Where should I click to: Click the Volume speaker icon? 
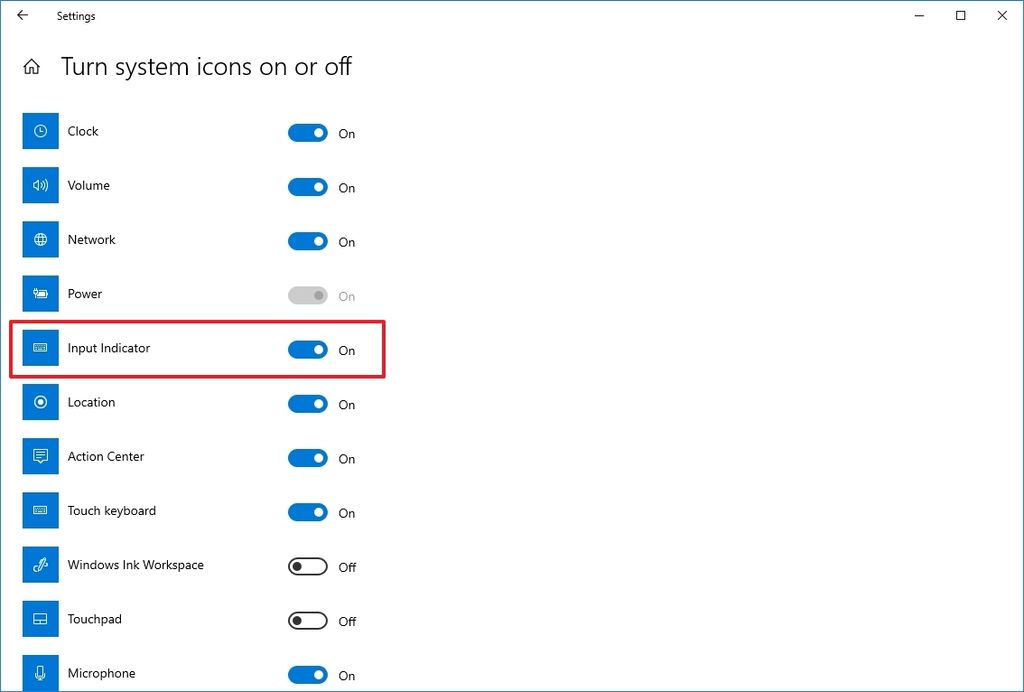40,185
